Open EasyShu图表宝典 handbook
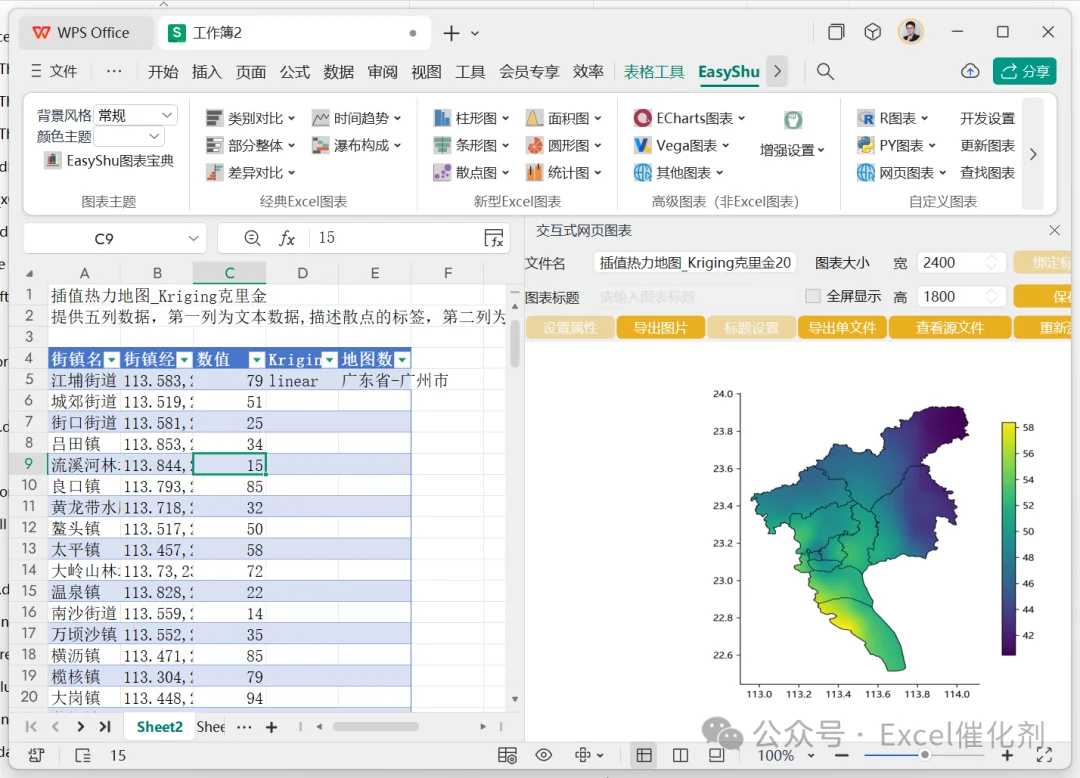The image size is (1080, 778). click(109, 161)
